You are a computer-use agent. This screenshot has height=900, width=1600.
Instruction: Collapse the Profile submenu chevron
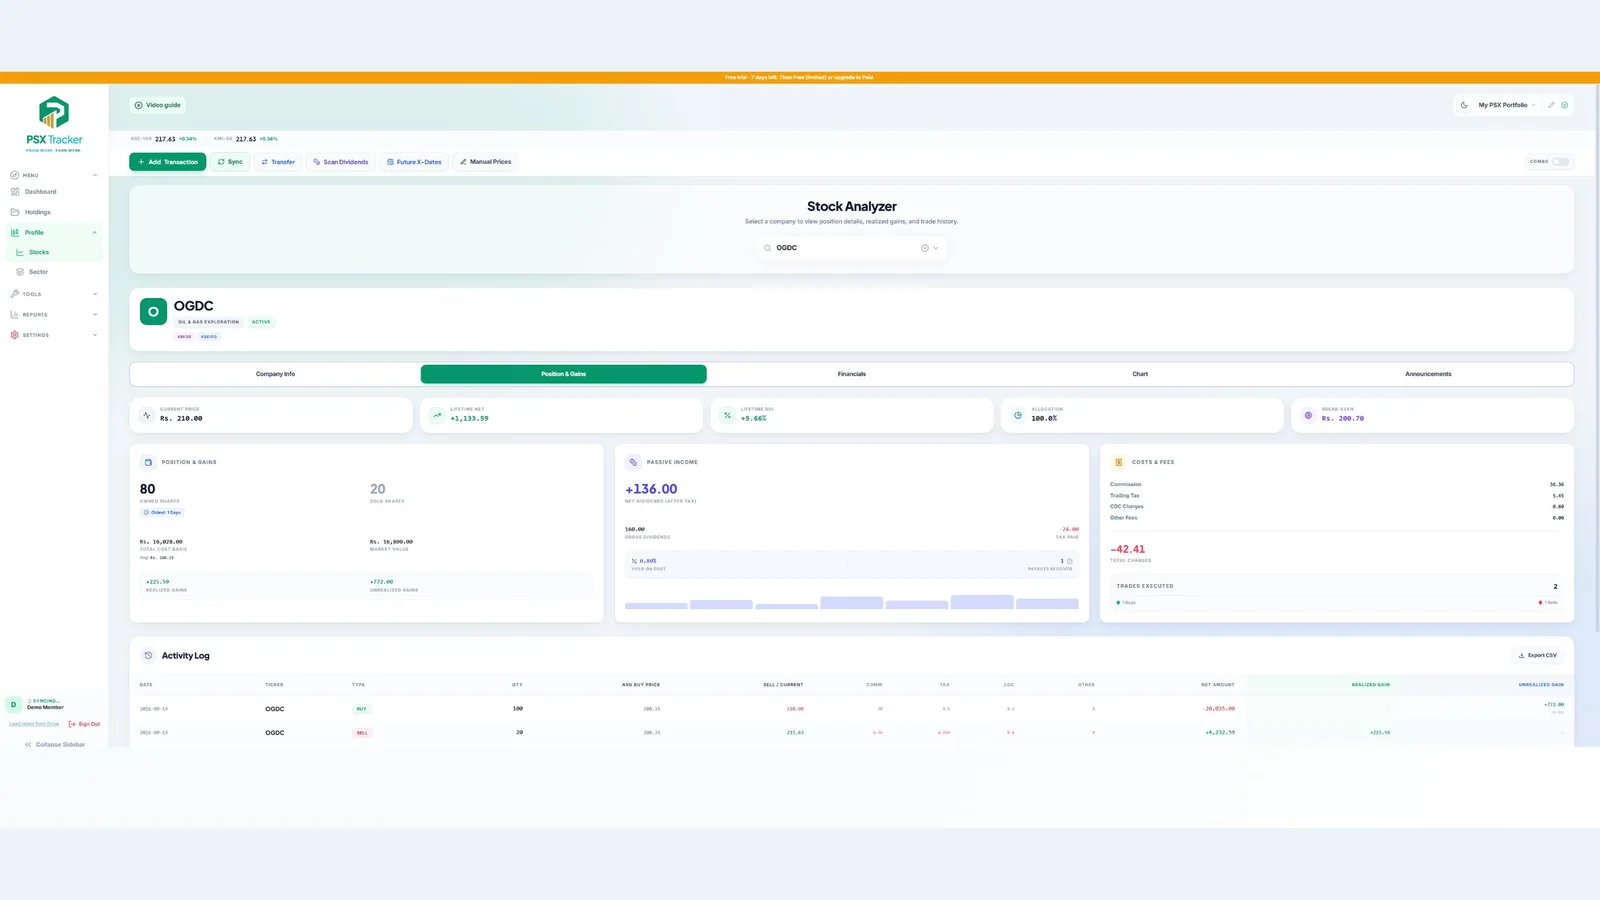pyautogui.click(x=95, y=232)
